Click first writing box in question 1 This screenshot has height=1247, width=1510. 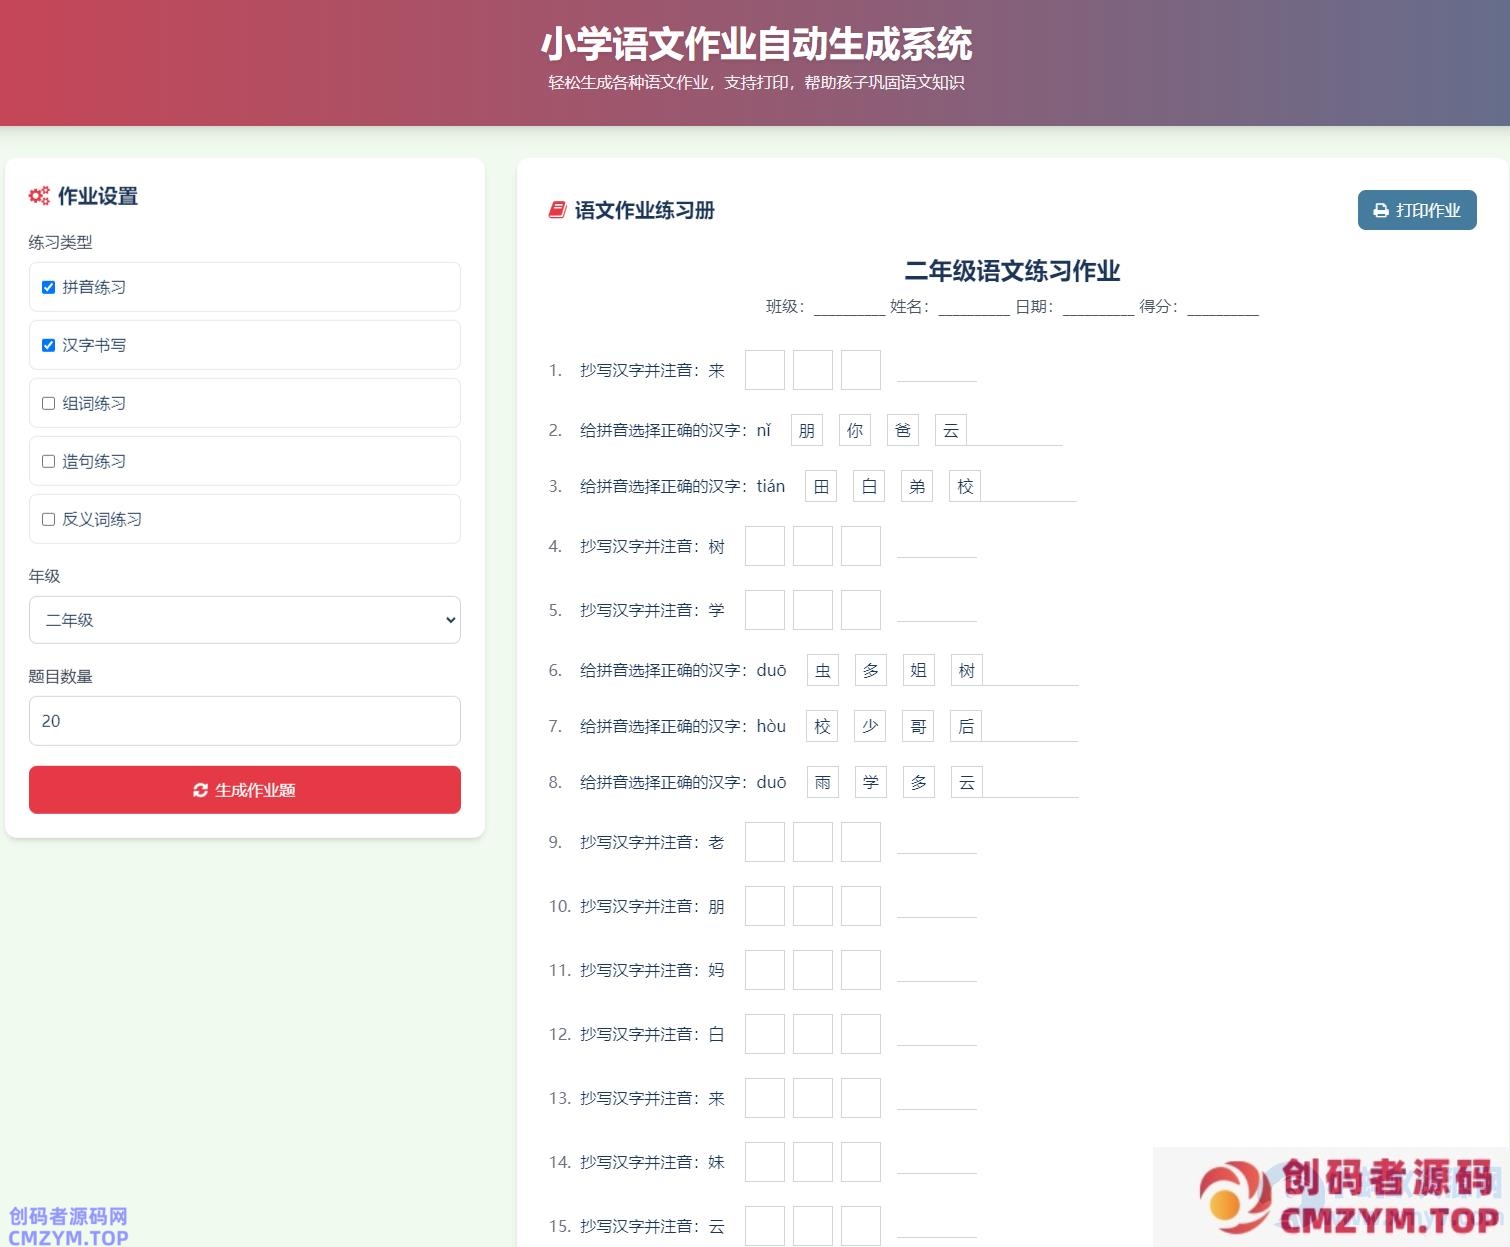click(x=765, y=370)
